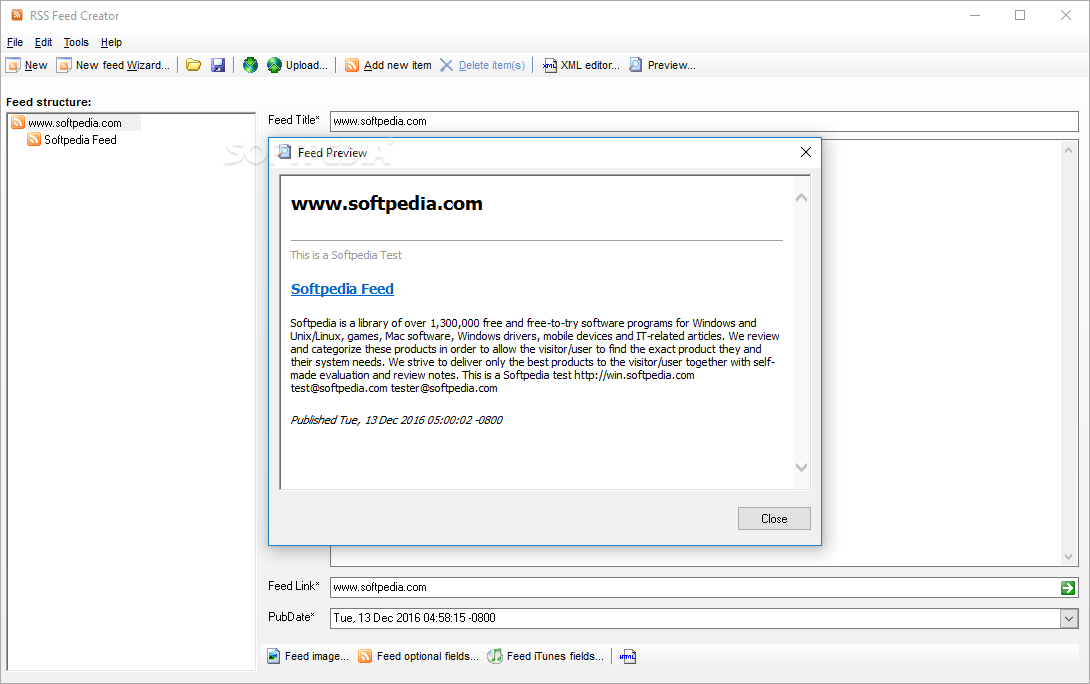Screen dimensions: 1090x684
Task: Click green arrow beside Feed Link
Action: click(1068, 588)
